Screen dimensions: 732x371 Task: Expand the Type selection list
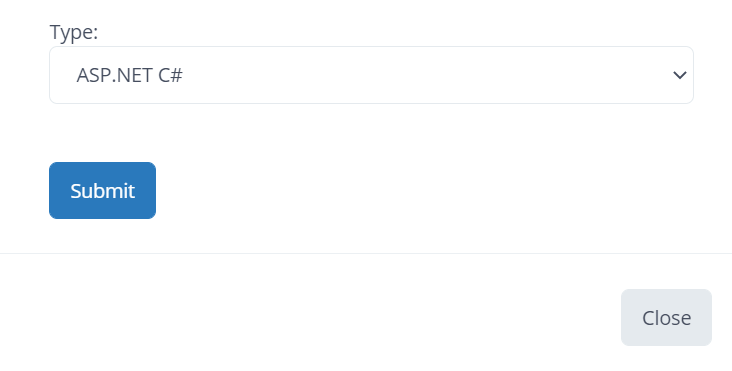click(371, 75)
